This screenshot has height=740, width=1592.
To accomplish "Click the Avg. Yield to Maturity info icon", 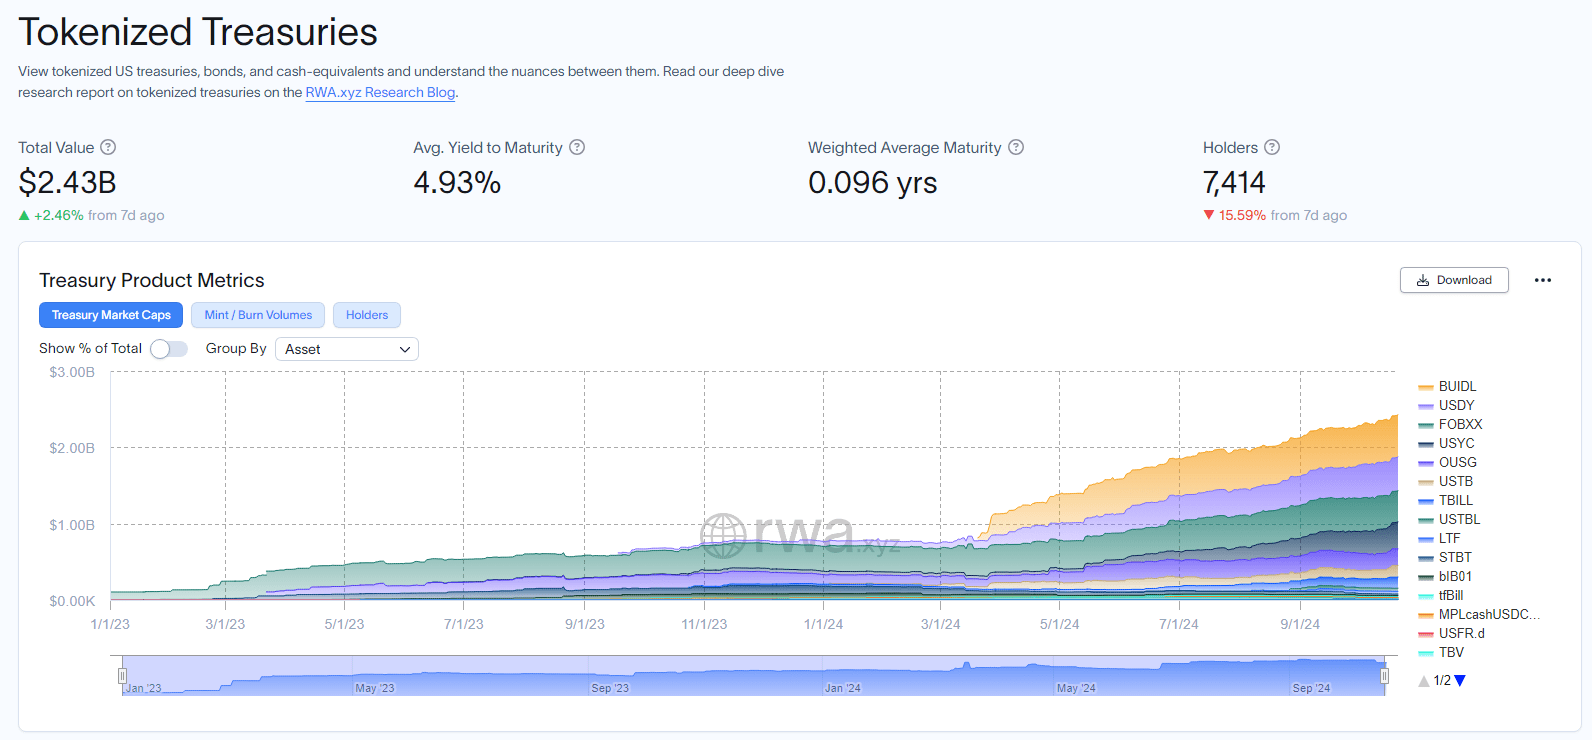I will click(577, 147).
